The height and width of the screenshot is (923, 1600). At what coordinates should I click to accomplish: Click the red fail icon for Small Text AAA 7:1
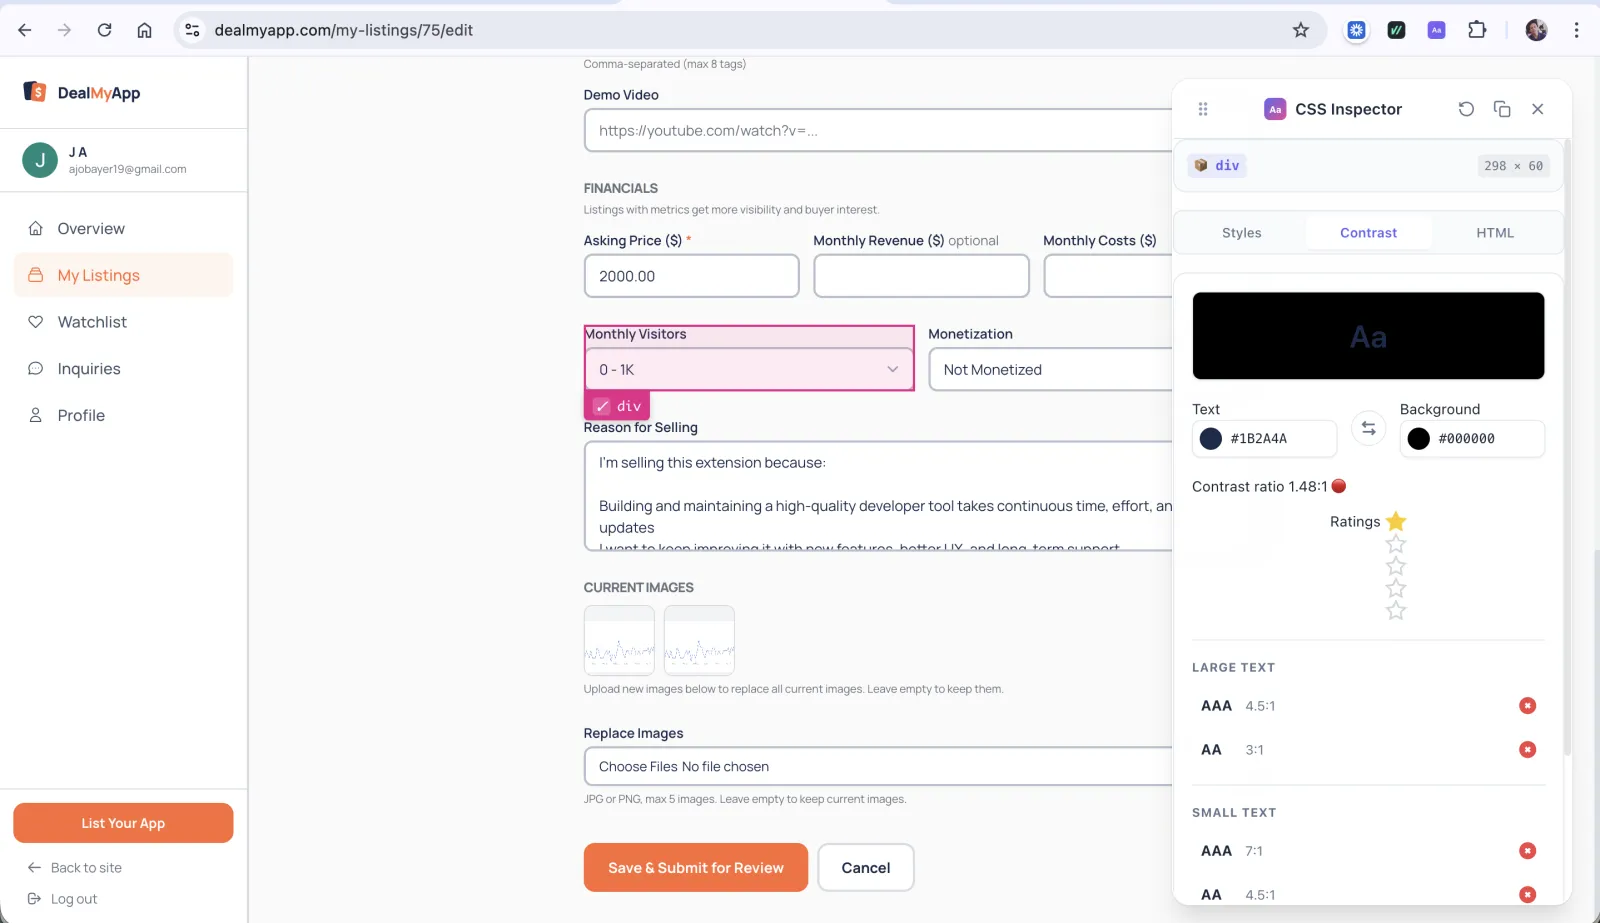1527,851
